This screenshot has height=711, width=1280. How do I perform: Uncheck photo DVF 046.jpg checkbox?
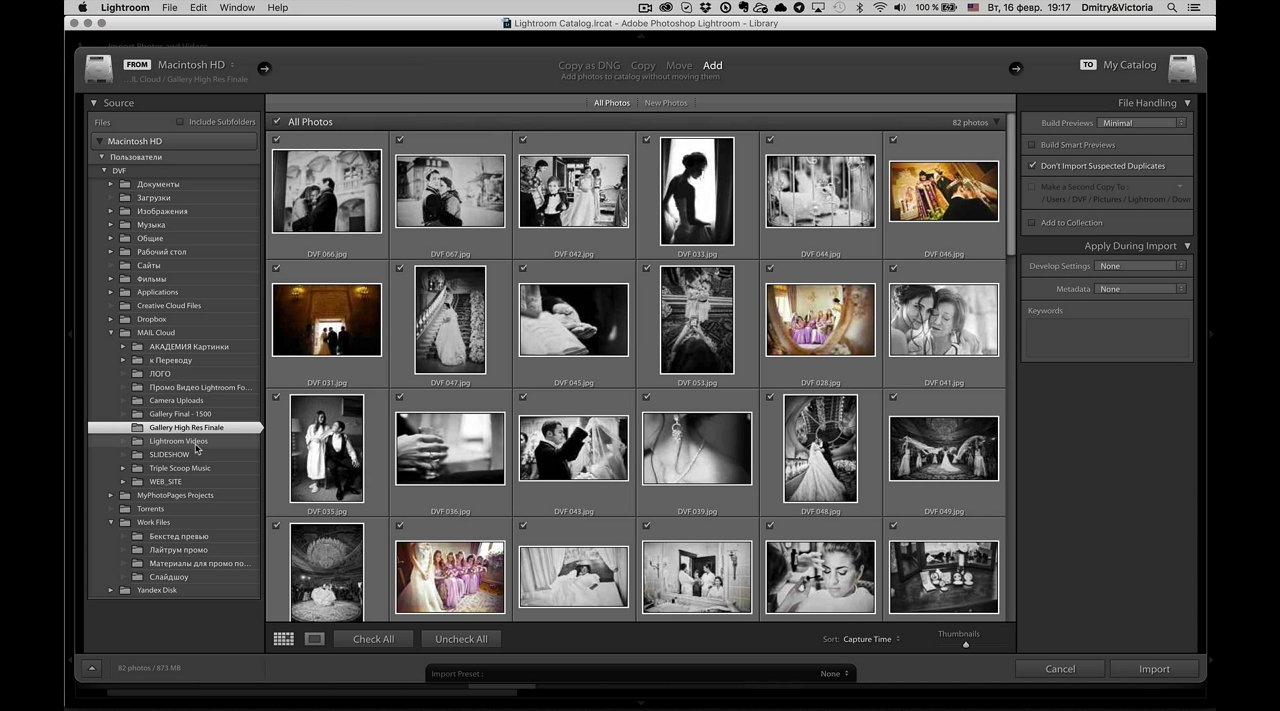[893, 140]
